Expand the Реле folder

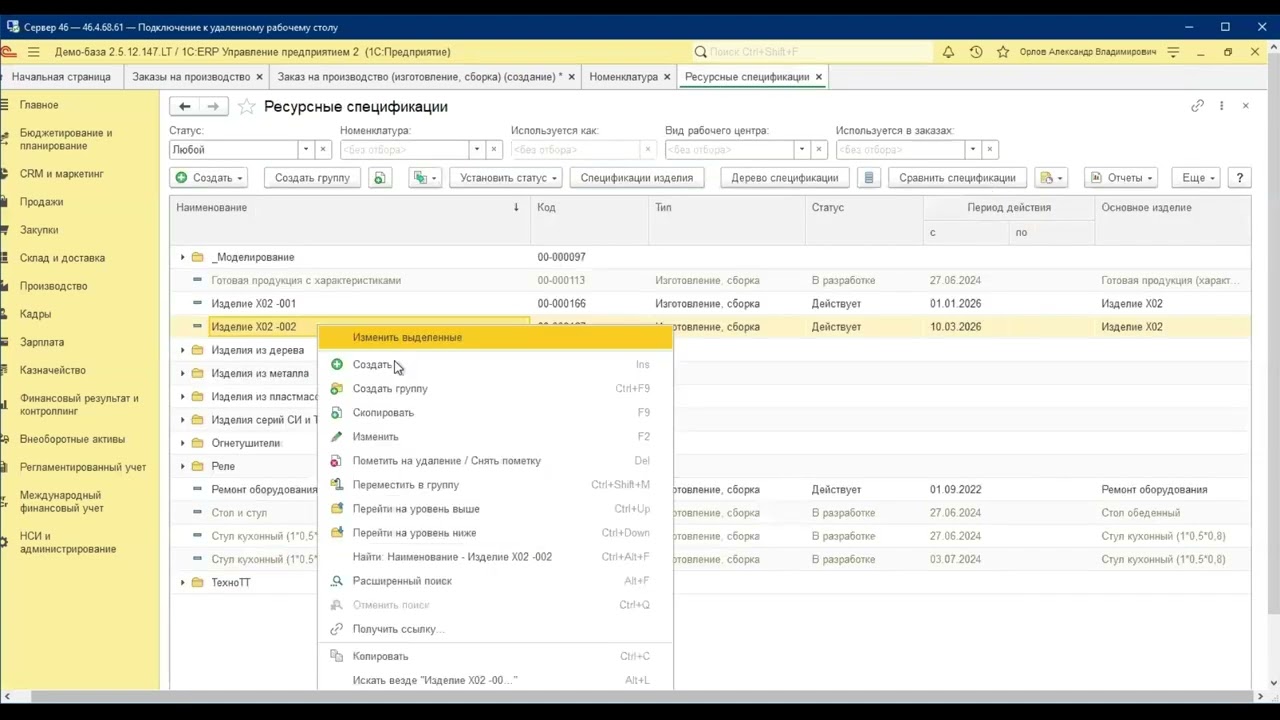coord(182,466)
